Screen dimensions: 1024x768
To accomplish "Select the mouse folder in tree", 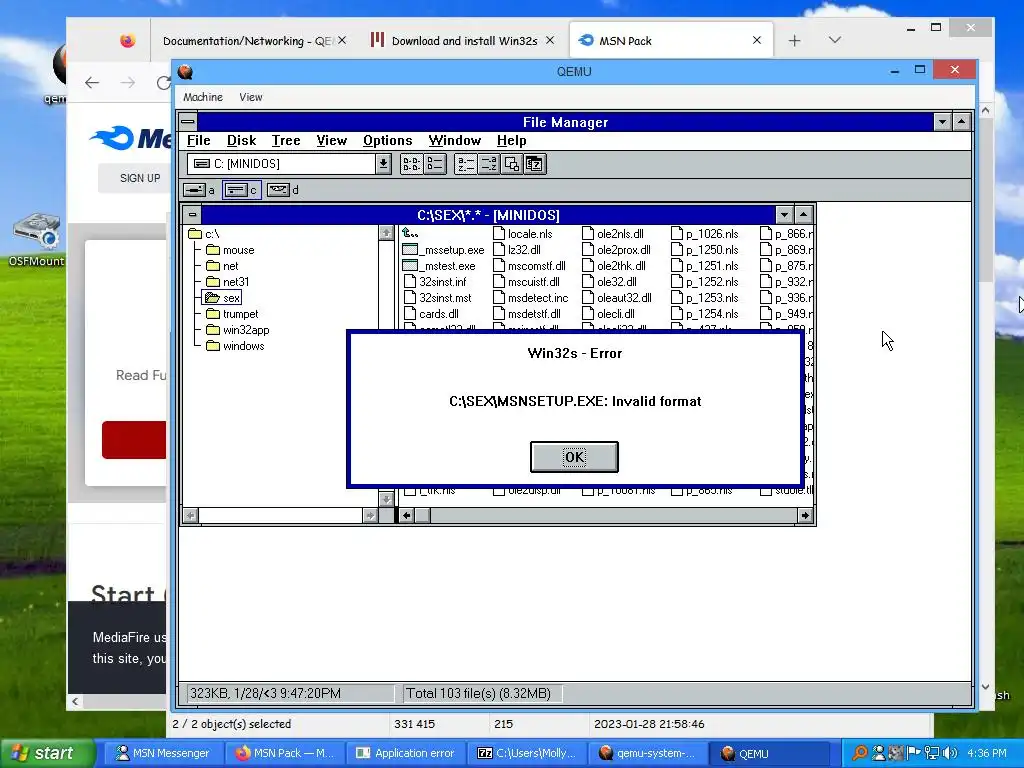I will pyautogui.click(x=230, y=250).
